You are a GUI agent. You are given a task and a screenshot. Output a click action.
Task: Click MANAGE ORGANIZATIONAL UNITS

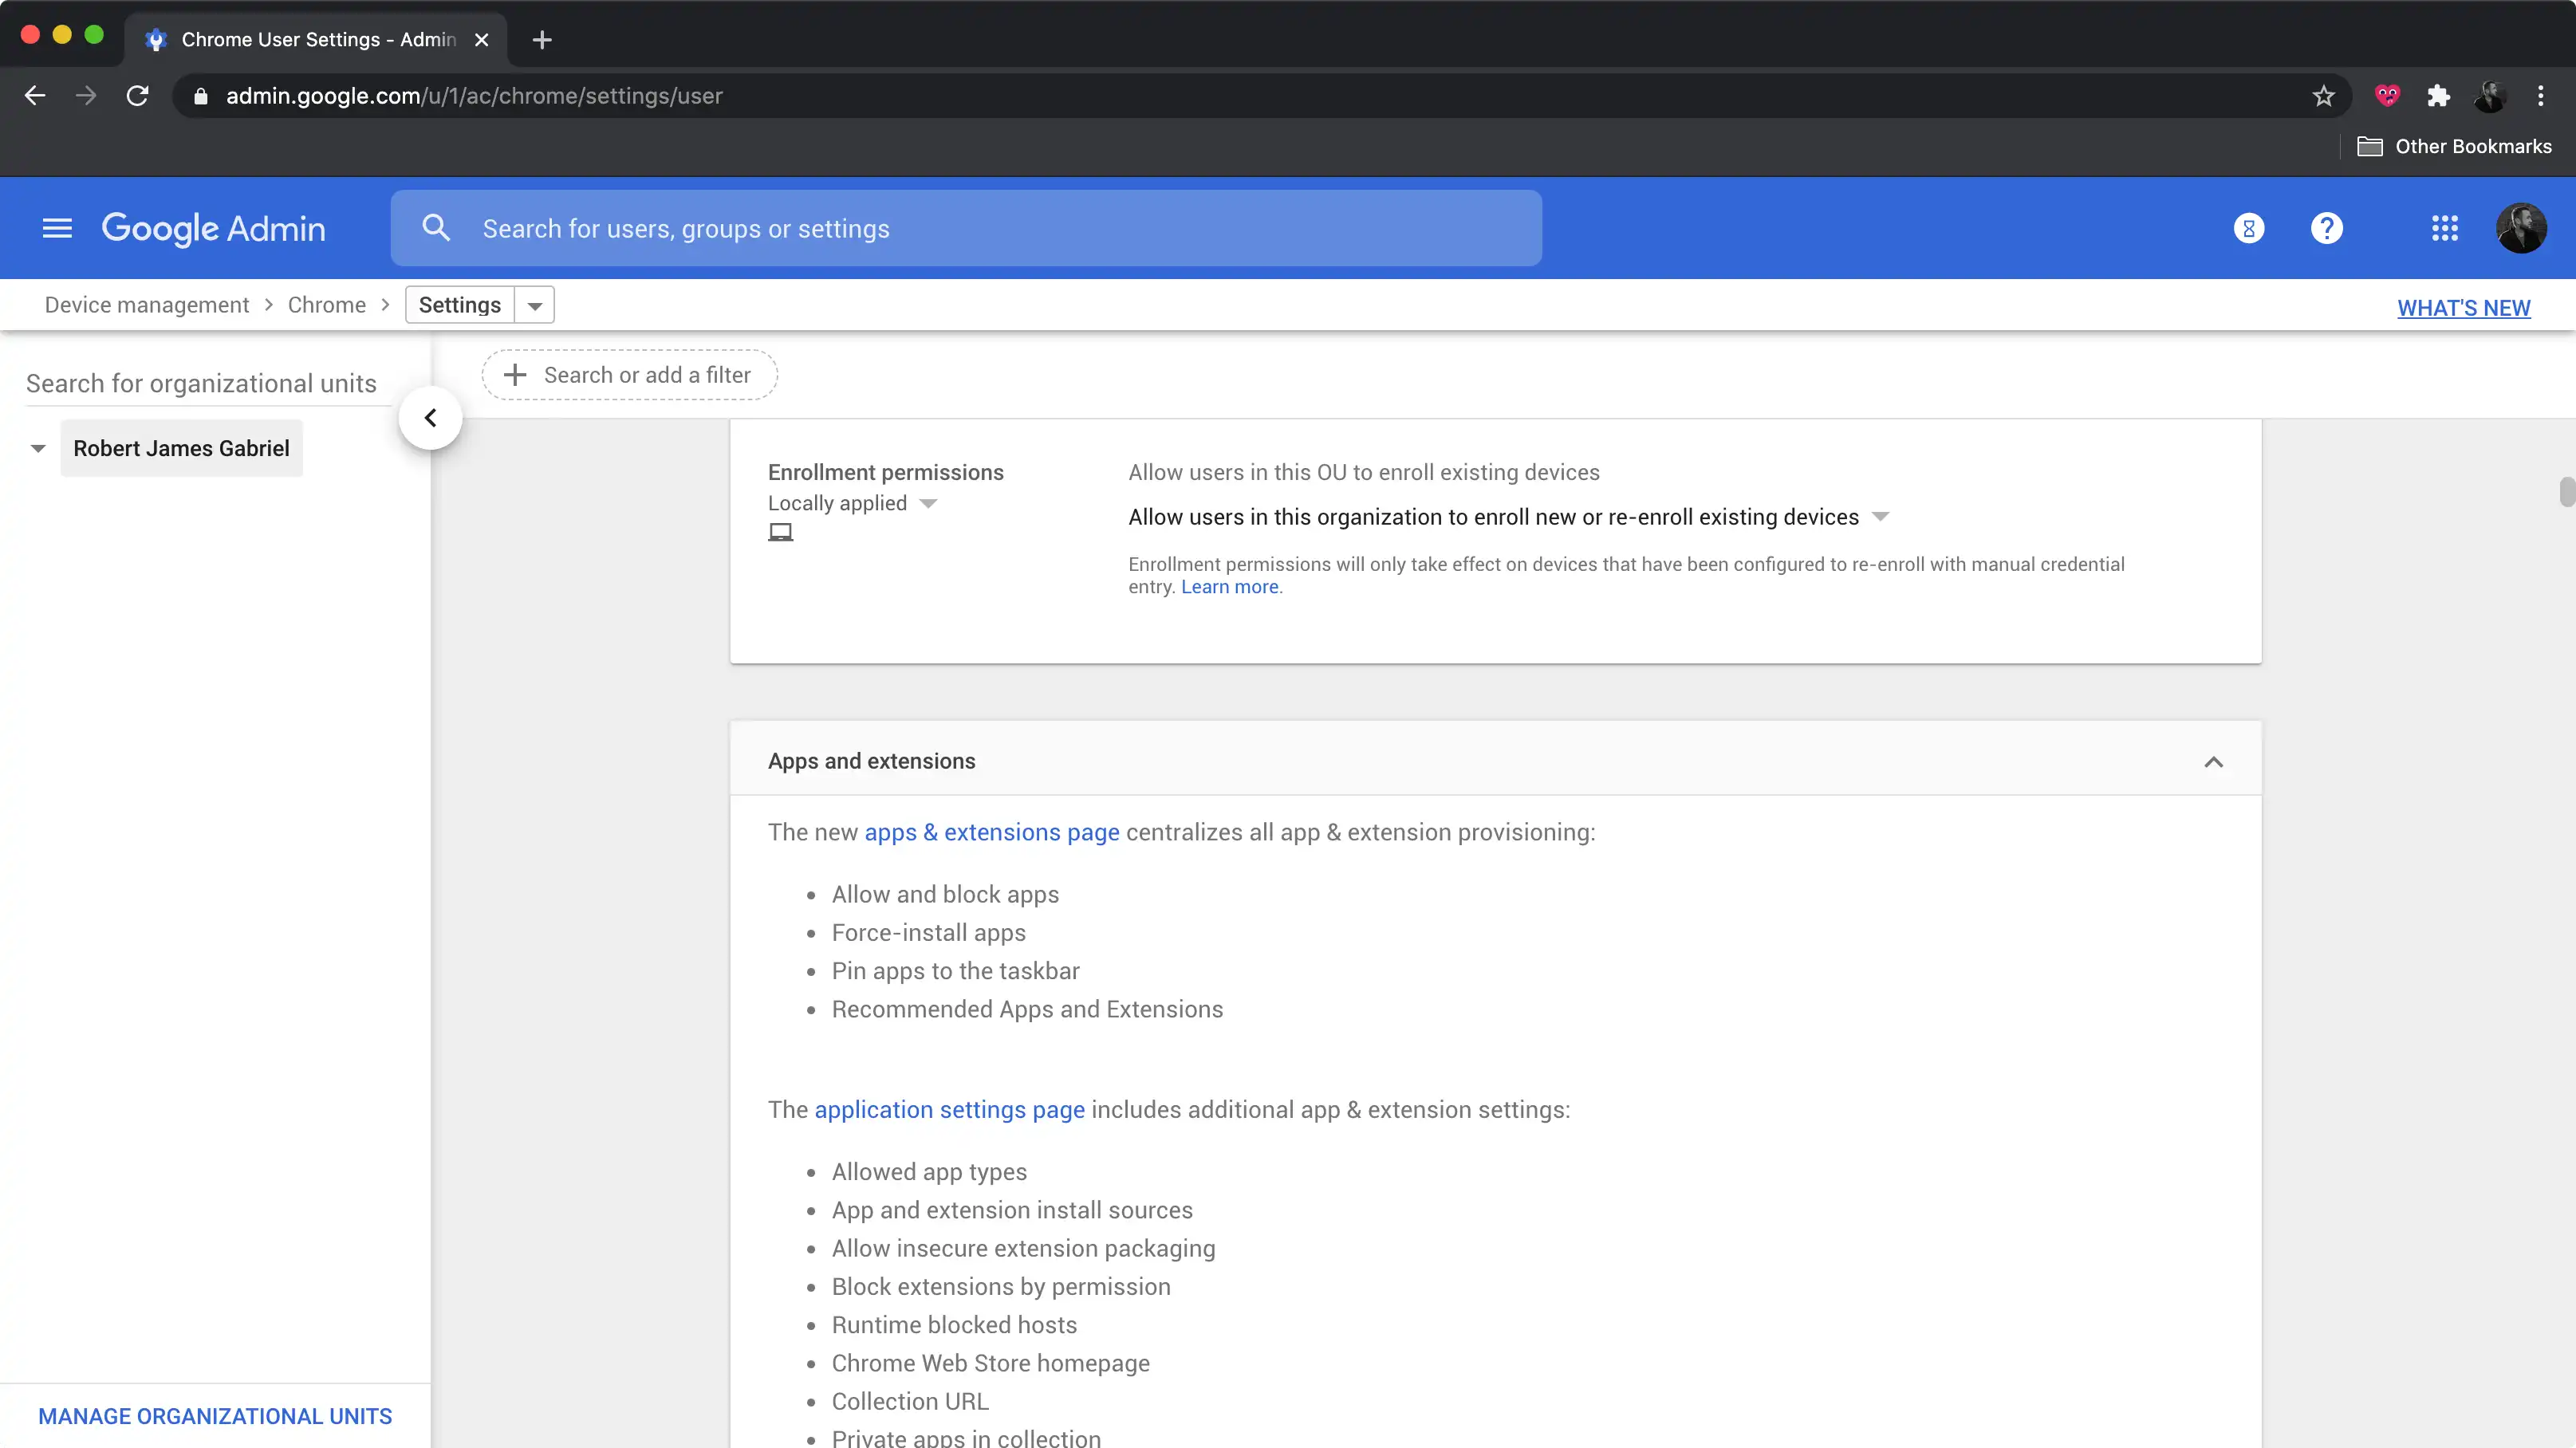click(x=215, y=1416)
